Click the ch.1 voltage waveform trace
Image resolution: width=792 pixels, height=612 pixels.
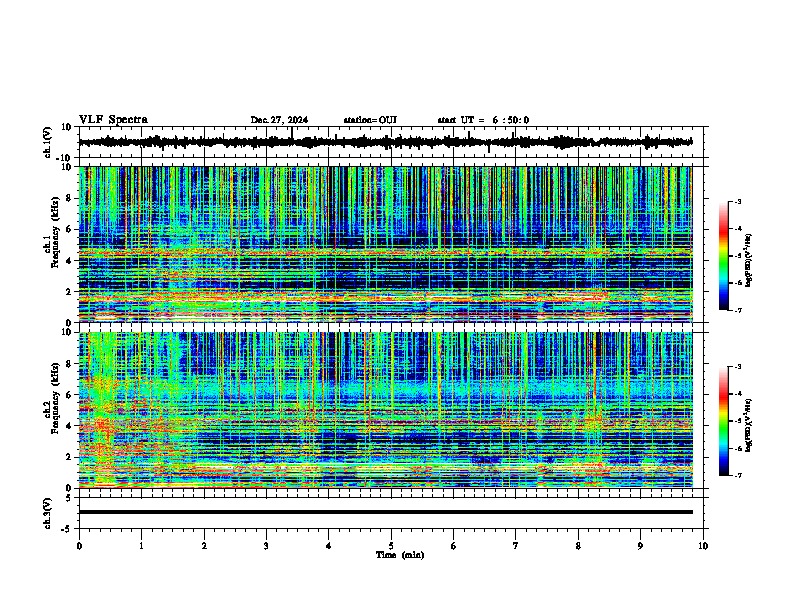coord(385,142)
